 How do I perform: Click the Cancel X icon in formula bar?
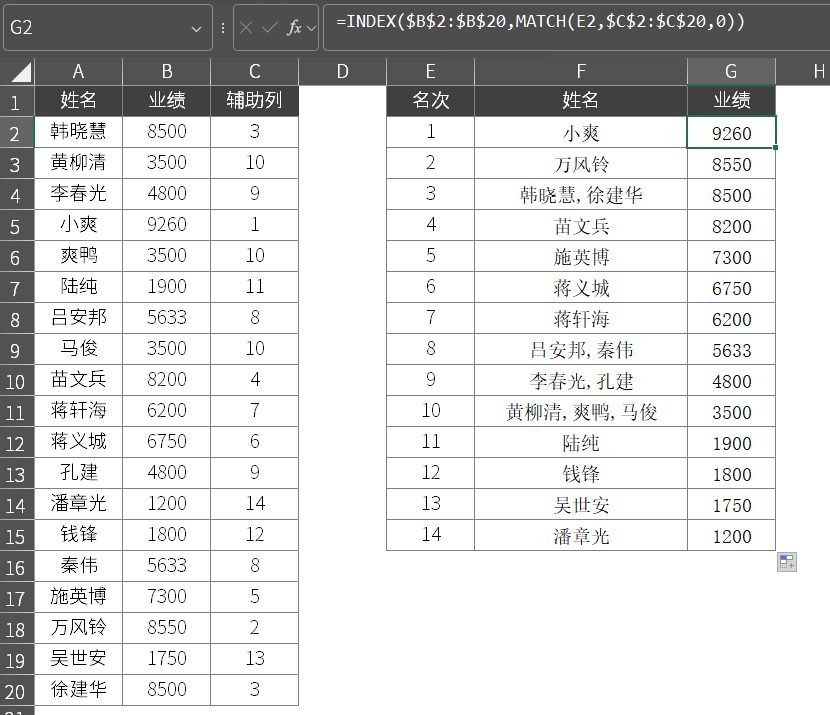(x=246, y=27)
